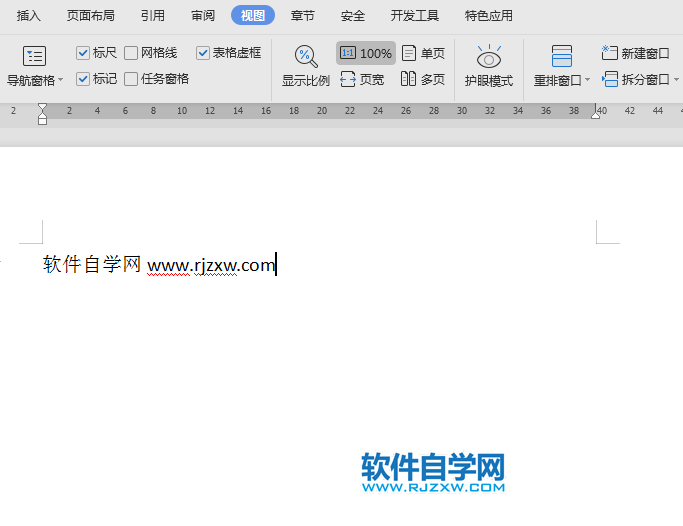Expand the Split Window (拆分窗口) dropdown arrow
The width and height of the screenshot is (683, 526).
[x=676, y=80]
